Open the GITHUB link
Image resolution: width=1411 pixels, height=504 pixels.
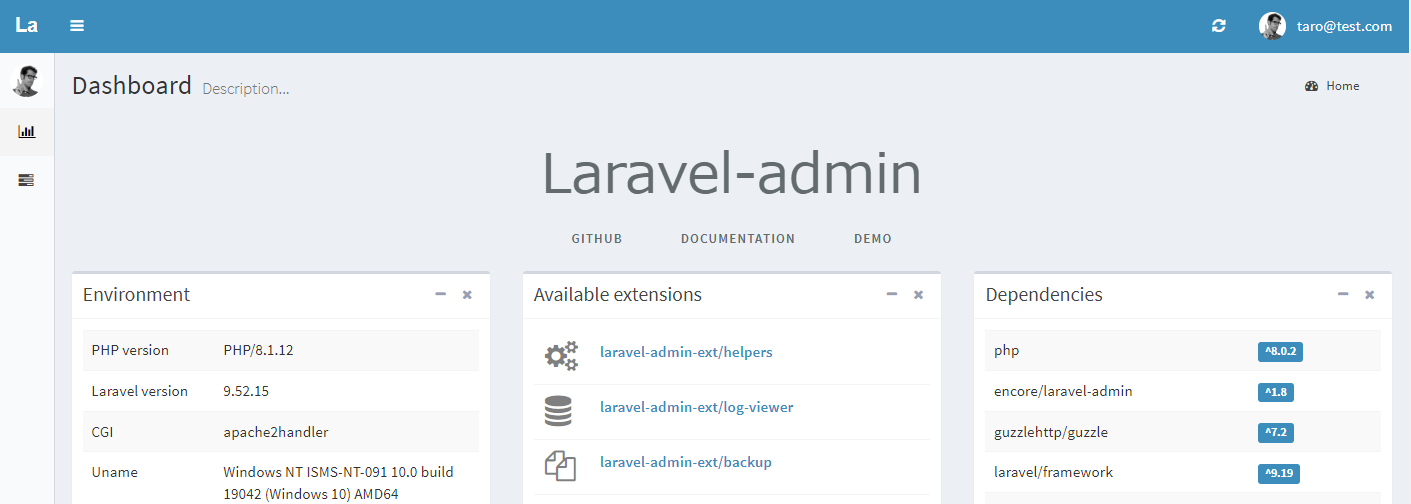pos(597,239)
